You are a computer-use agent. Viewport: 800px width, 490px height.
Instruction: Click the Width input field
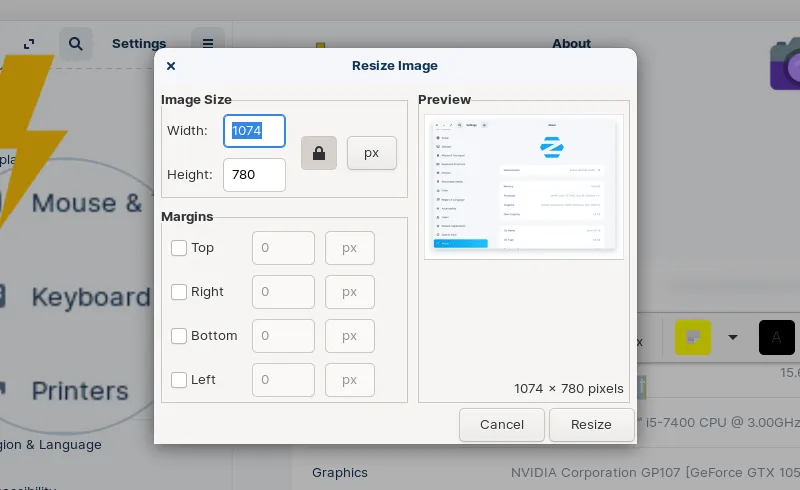click(x=254, y=131)
